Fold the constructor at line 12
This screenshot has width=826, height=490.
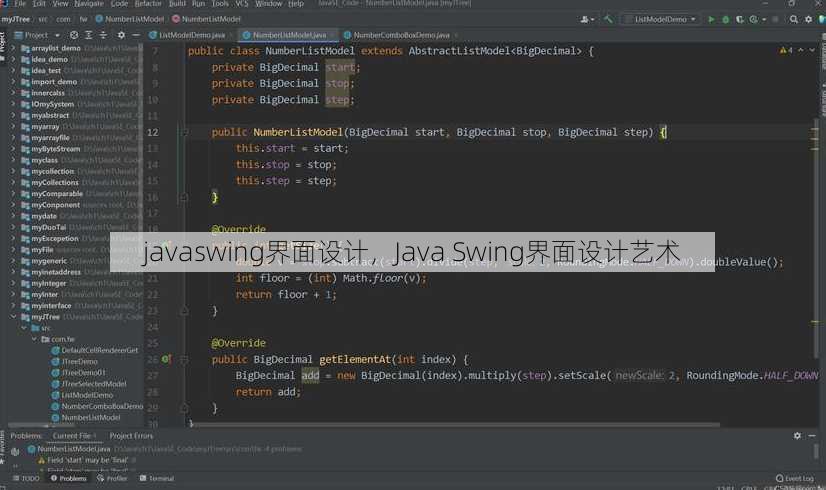(185, 132)
